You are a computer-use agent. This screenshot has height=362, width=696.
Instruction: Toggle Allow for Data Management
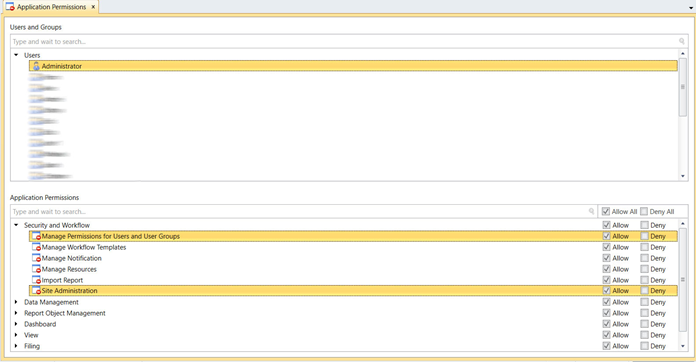[606, 302]
